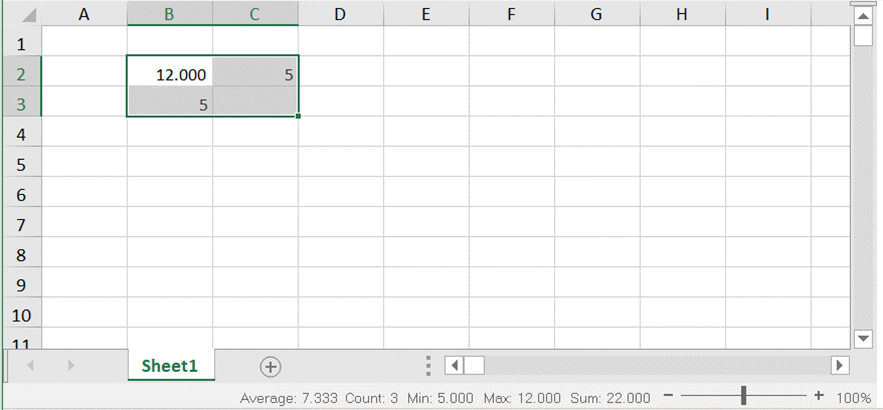Click the zoom slider handle

743,396
